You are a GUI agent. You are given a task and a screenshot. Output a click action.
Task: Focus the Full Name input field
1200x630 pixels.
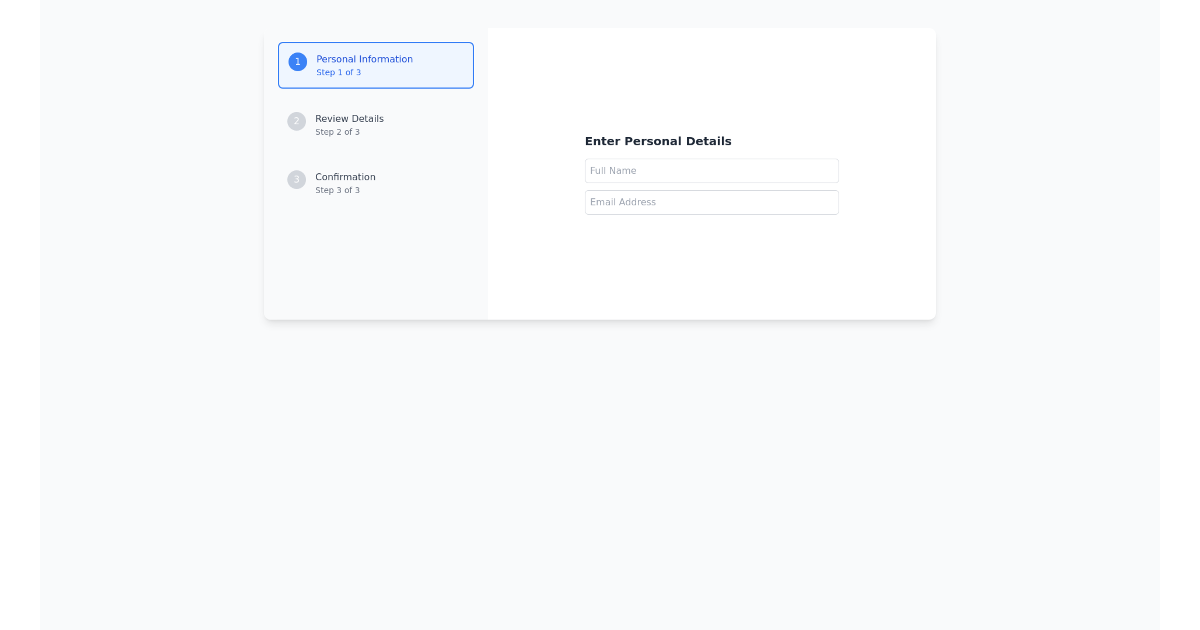(711, 170)
